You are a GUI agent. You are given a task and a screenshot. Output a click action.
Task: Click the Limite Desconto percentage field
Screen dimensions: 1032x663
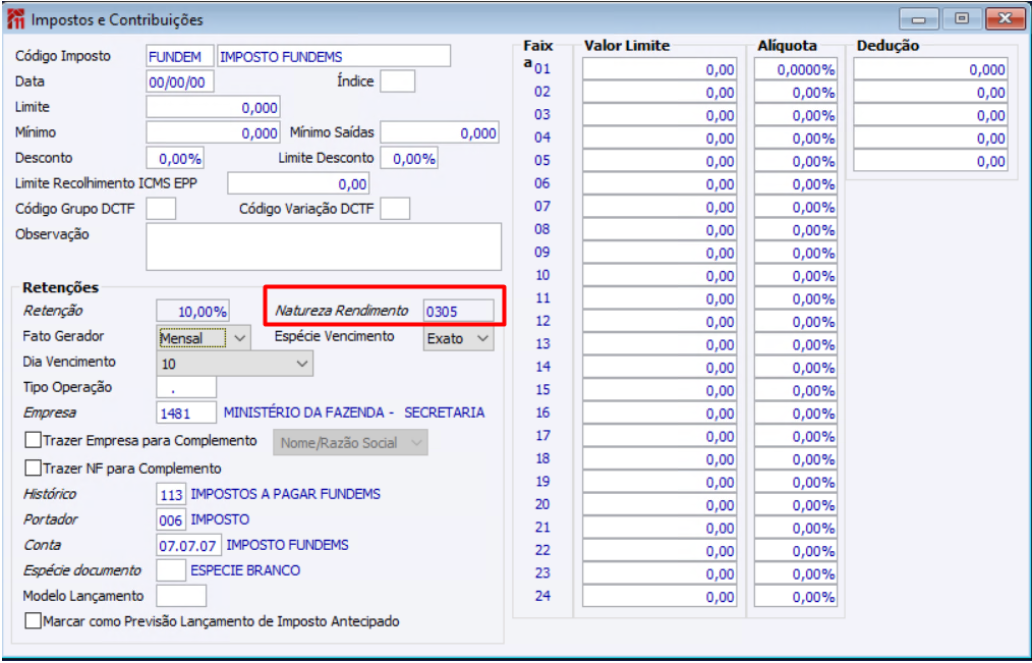point(409,158)
